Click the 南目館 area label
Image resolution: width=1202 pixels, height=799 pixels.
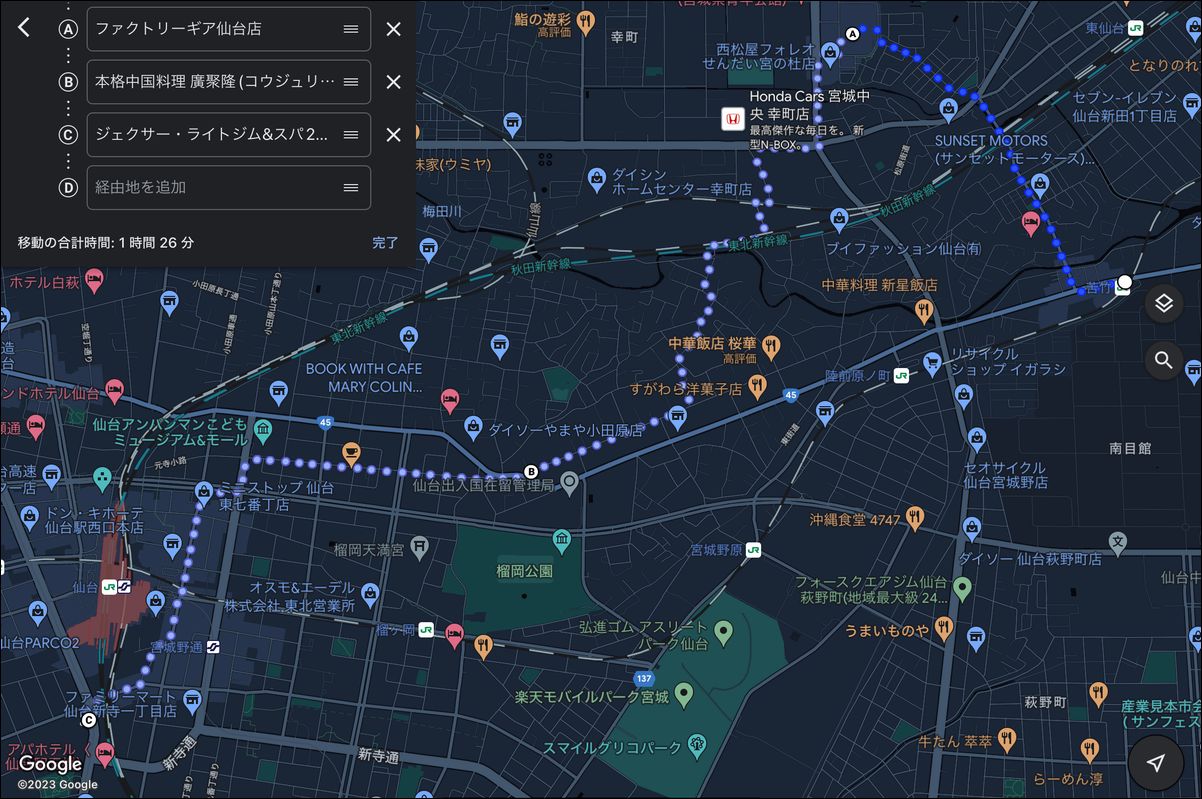1130,448
